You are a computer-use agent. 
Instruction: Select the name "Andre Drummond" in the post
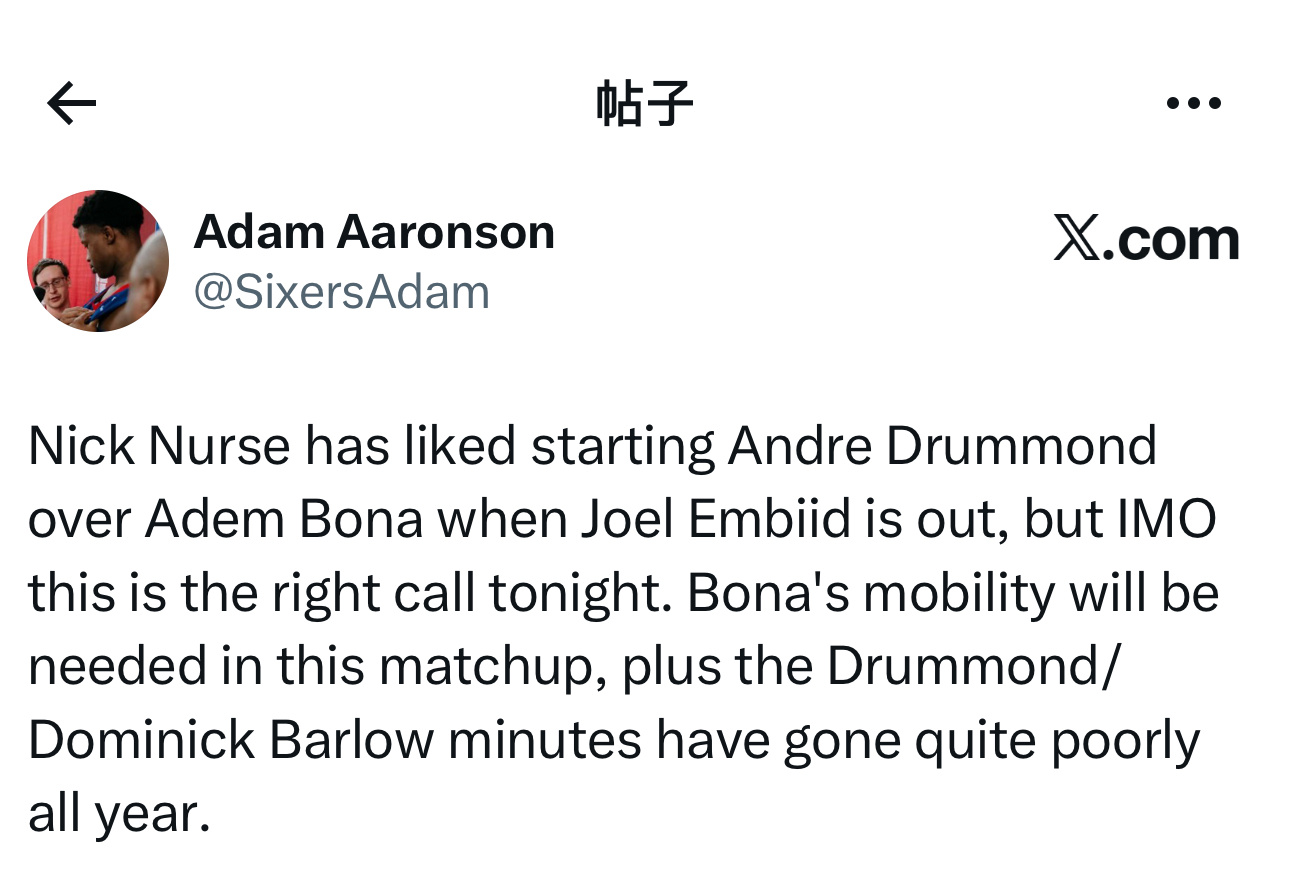[x=941, y=446]
